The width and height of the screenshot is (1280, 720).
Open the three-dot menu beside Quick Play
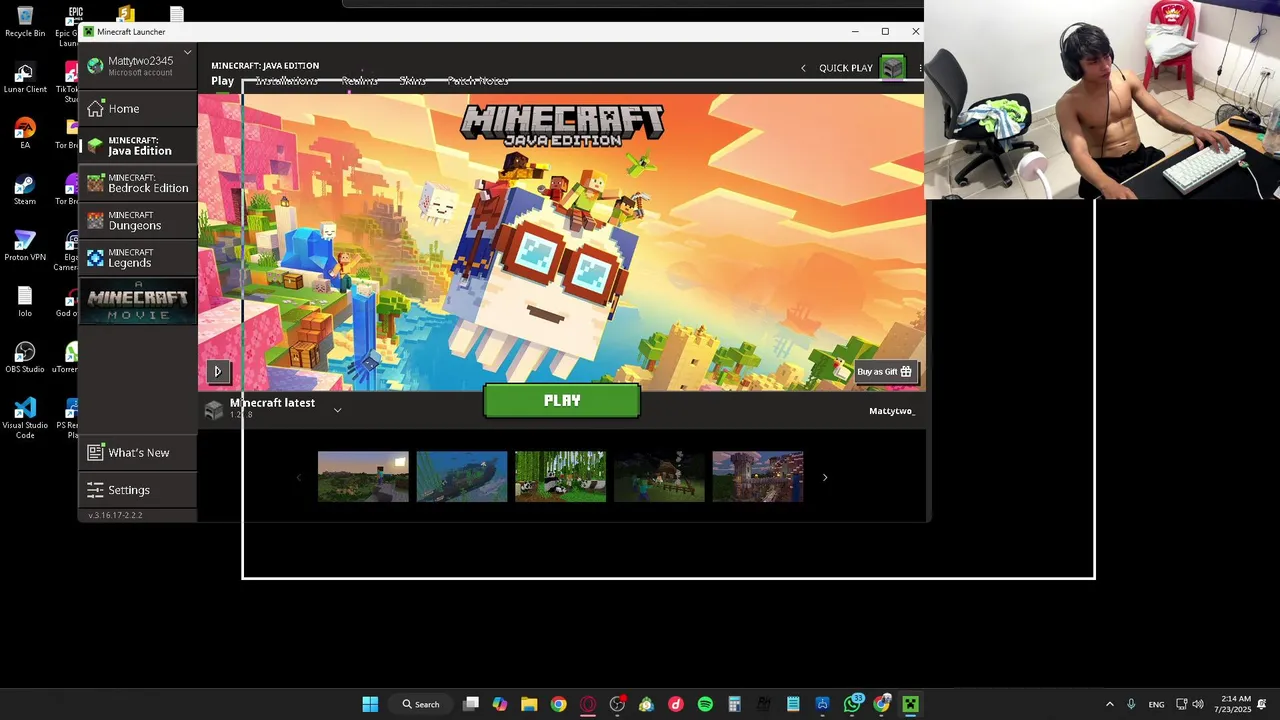coord(920,68)
